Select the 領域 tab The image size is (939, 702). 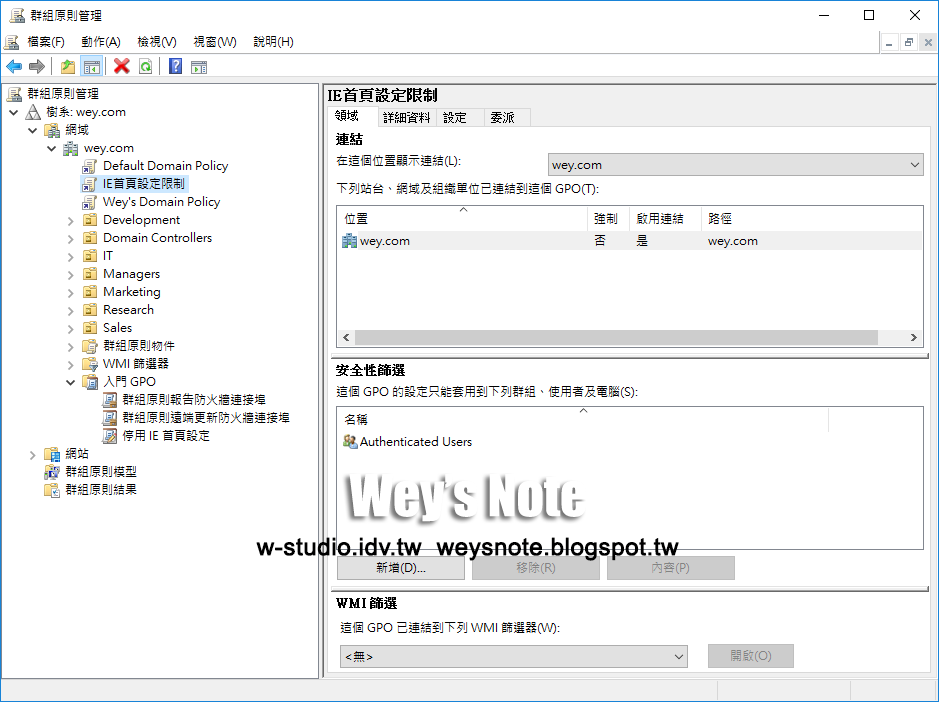tap(352, 116)
